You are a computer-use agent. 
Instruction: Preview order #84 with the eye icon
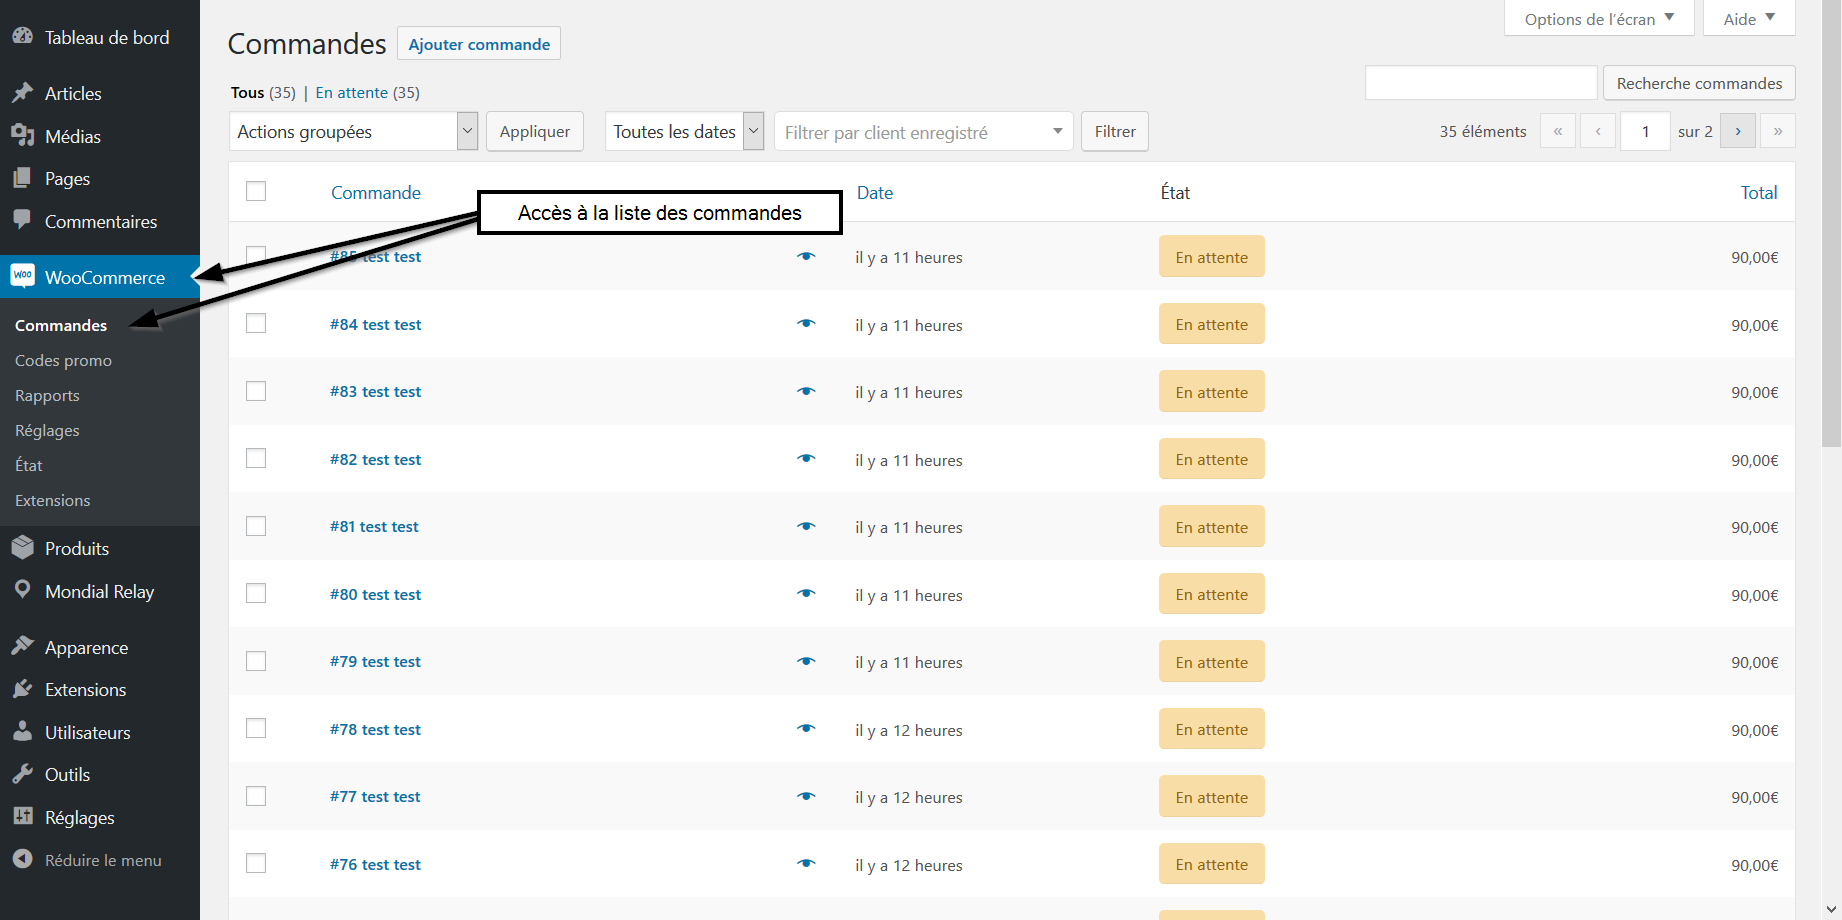pyautogui.click(x=806, y=324)
